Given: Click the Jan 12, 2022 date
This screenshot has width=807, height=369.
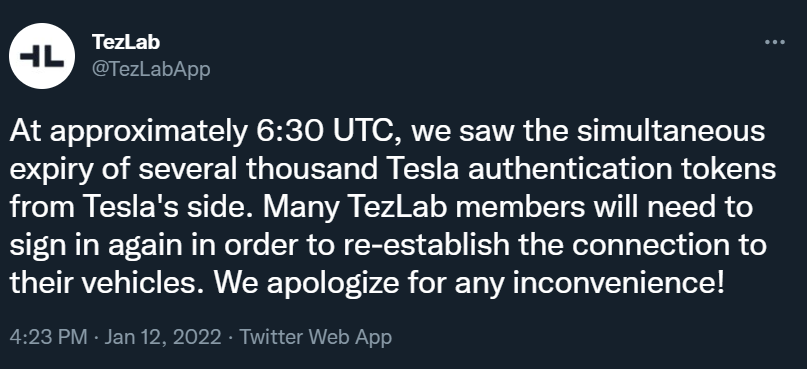Looking at the screenshot, I should [x=163, y=337].
